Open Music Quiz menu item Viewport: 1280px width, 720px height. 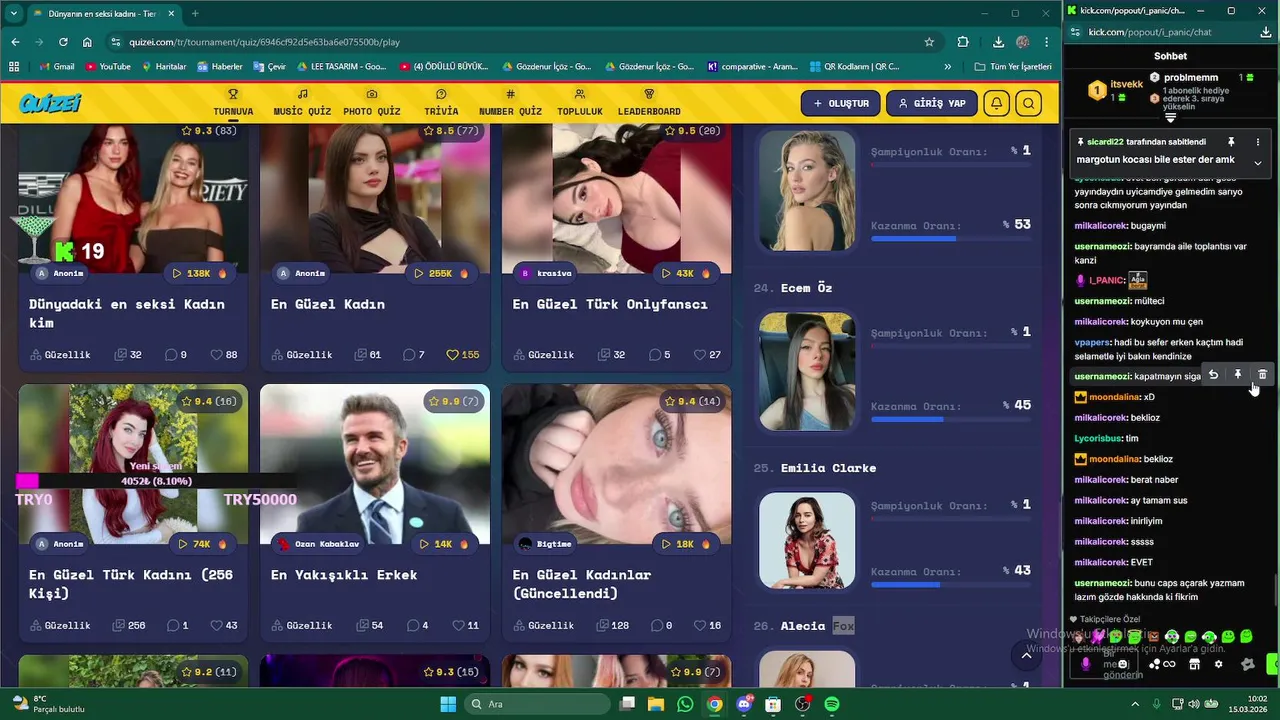click(x=302, y=103)
